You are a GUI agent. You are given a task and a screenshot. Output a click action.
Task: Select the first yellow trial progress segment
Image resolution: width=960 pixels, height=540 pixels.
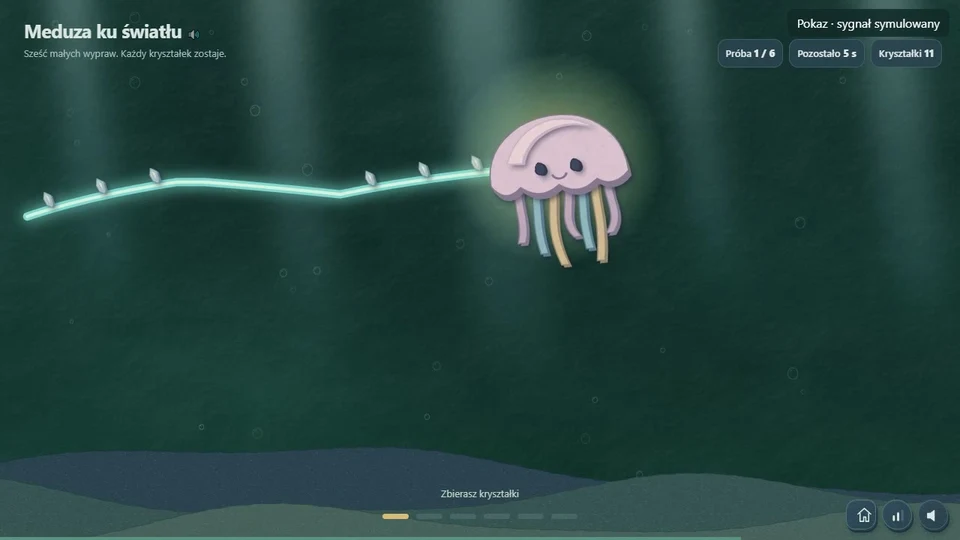click(396, 516)
